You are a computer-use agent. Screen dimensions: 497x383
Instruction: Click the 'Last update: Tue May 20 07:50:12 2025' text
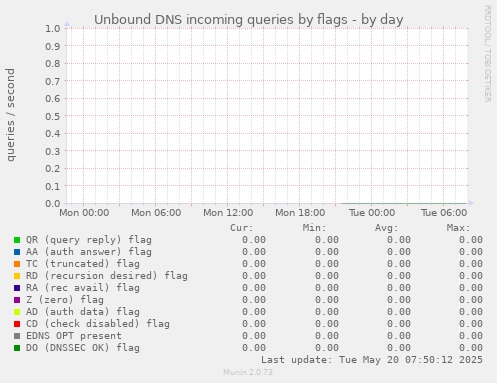click(x=372, y=360)
